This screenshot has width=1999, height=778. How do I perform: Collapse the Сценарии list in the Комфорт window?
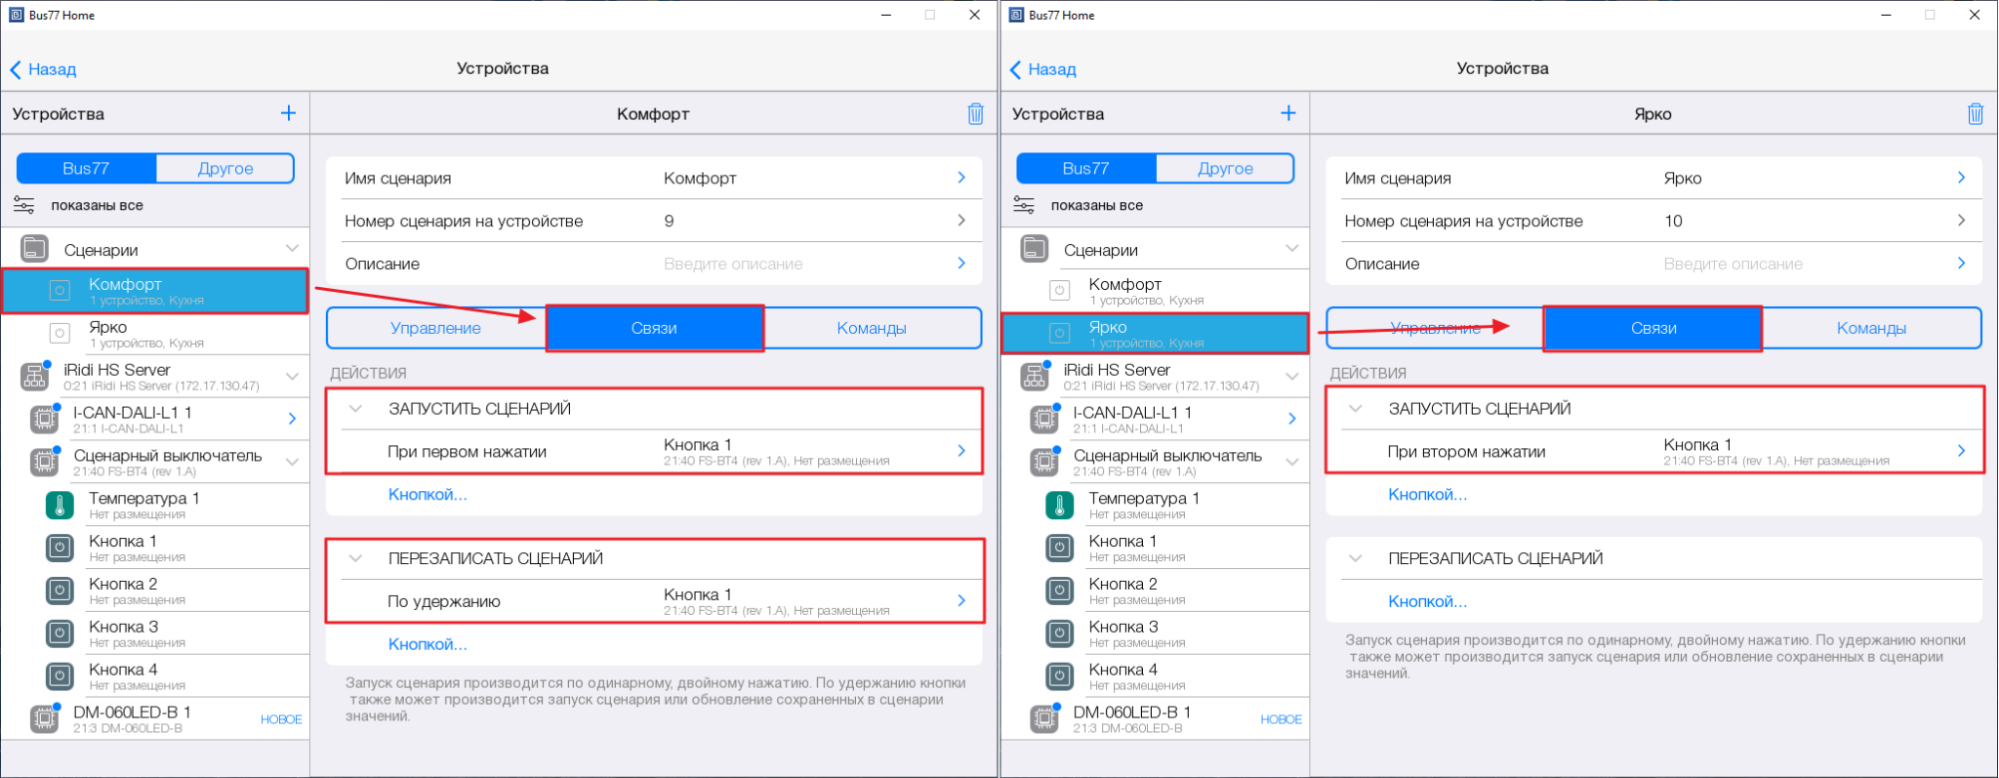point(292,248)
